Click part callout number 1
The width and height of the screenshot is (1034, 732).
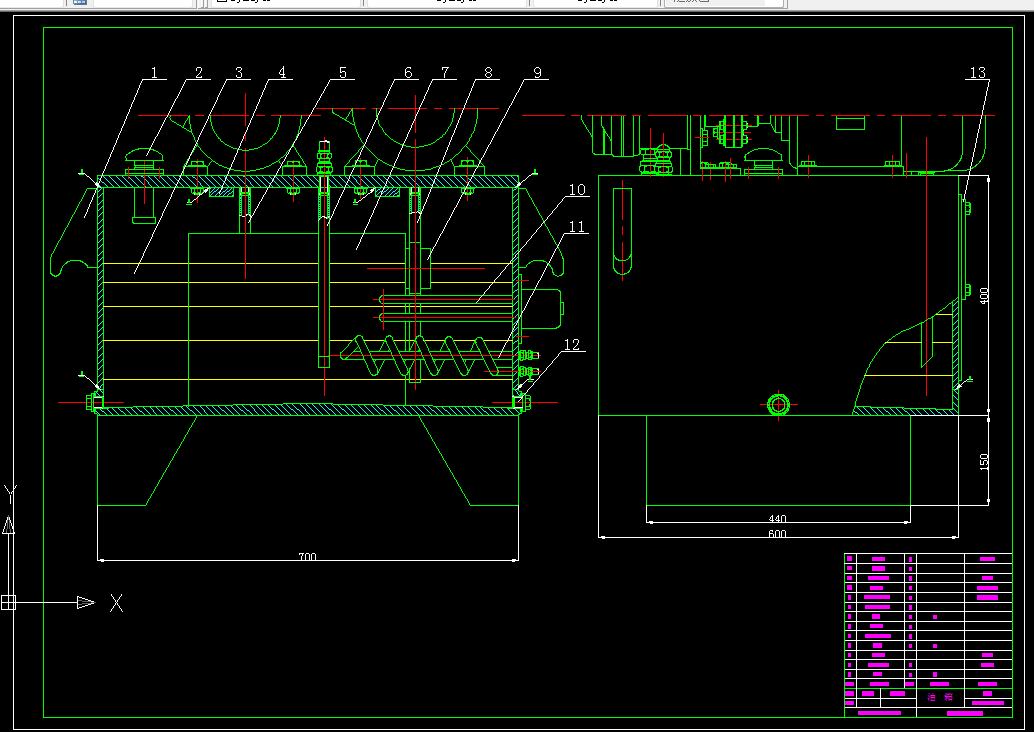click(154, 73)
